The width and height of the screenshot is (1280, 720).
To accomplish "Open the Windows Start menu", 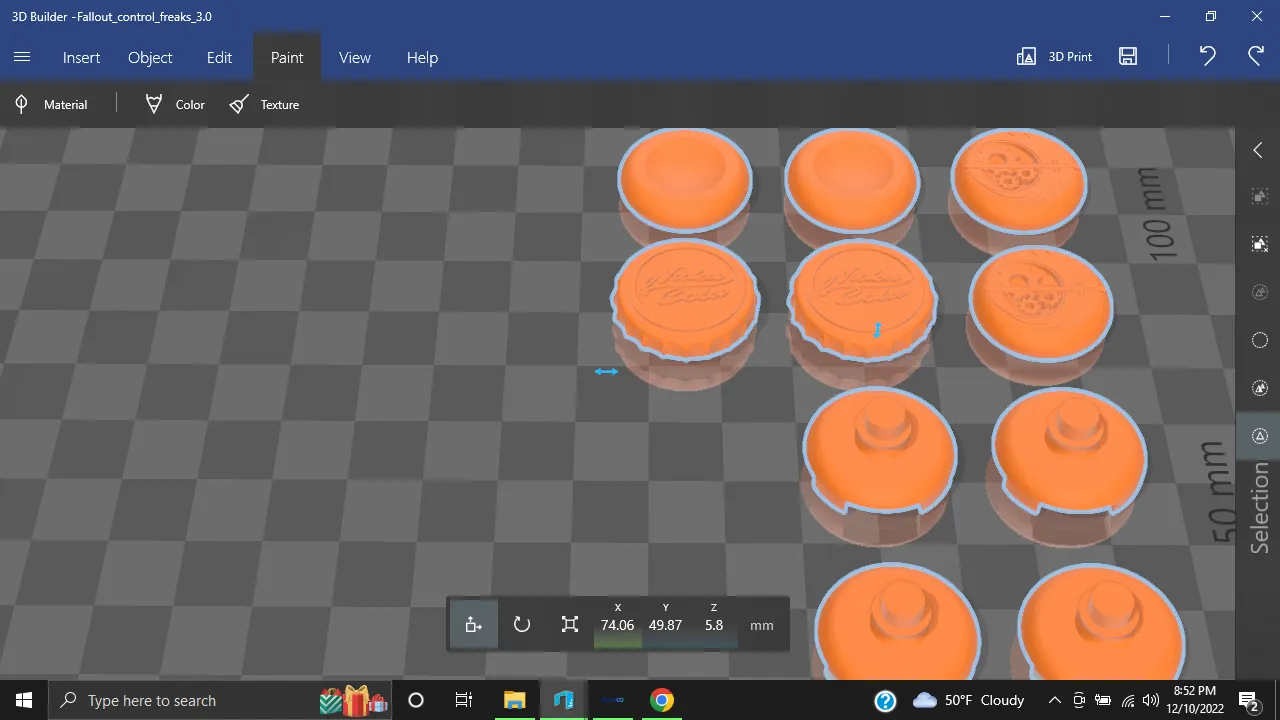I will [x=24, y=700].
